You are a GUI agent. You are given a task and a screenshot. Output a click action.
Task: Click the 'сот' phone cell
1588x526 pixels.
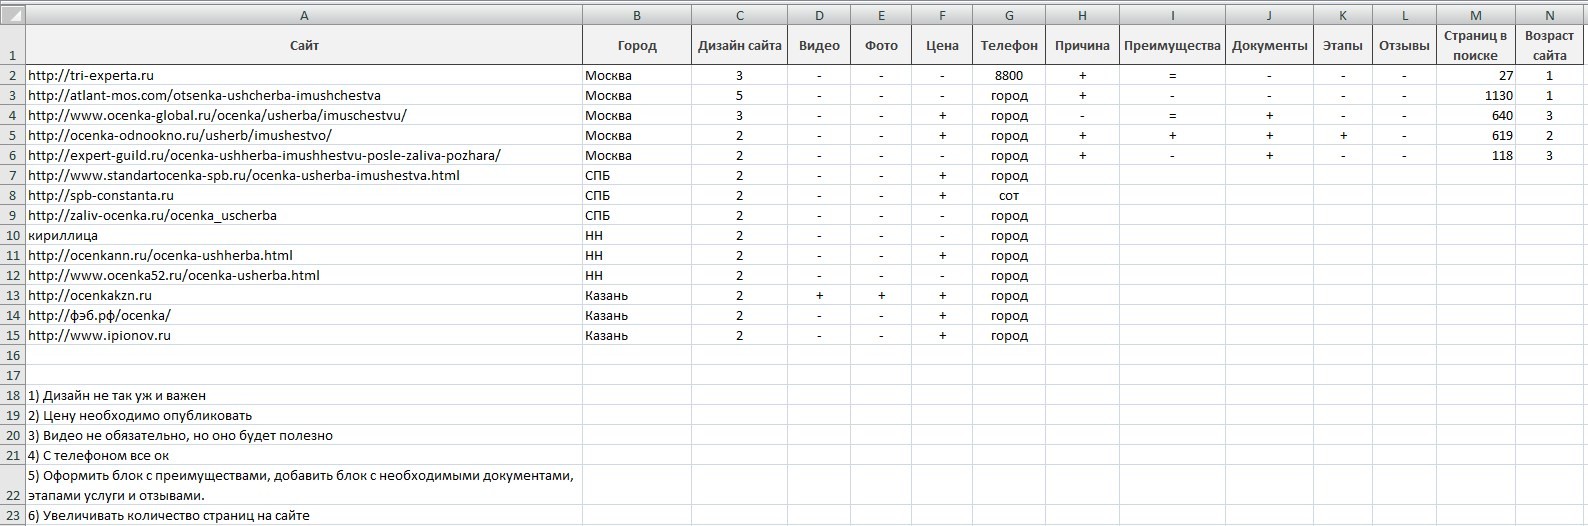[x=1009, y=195]
